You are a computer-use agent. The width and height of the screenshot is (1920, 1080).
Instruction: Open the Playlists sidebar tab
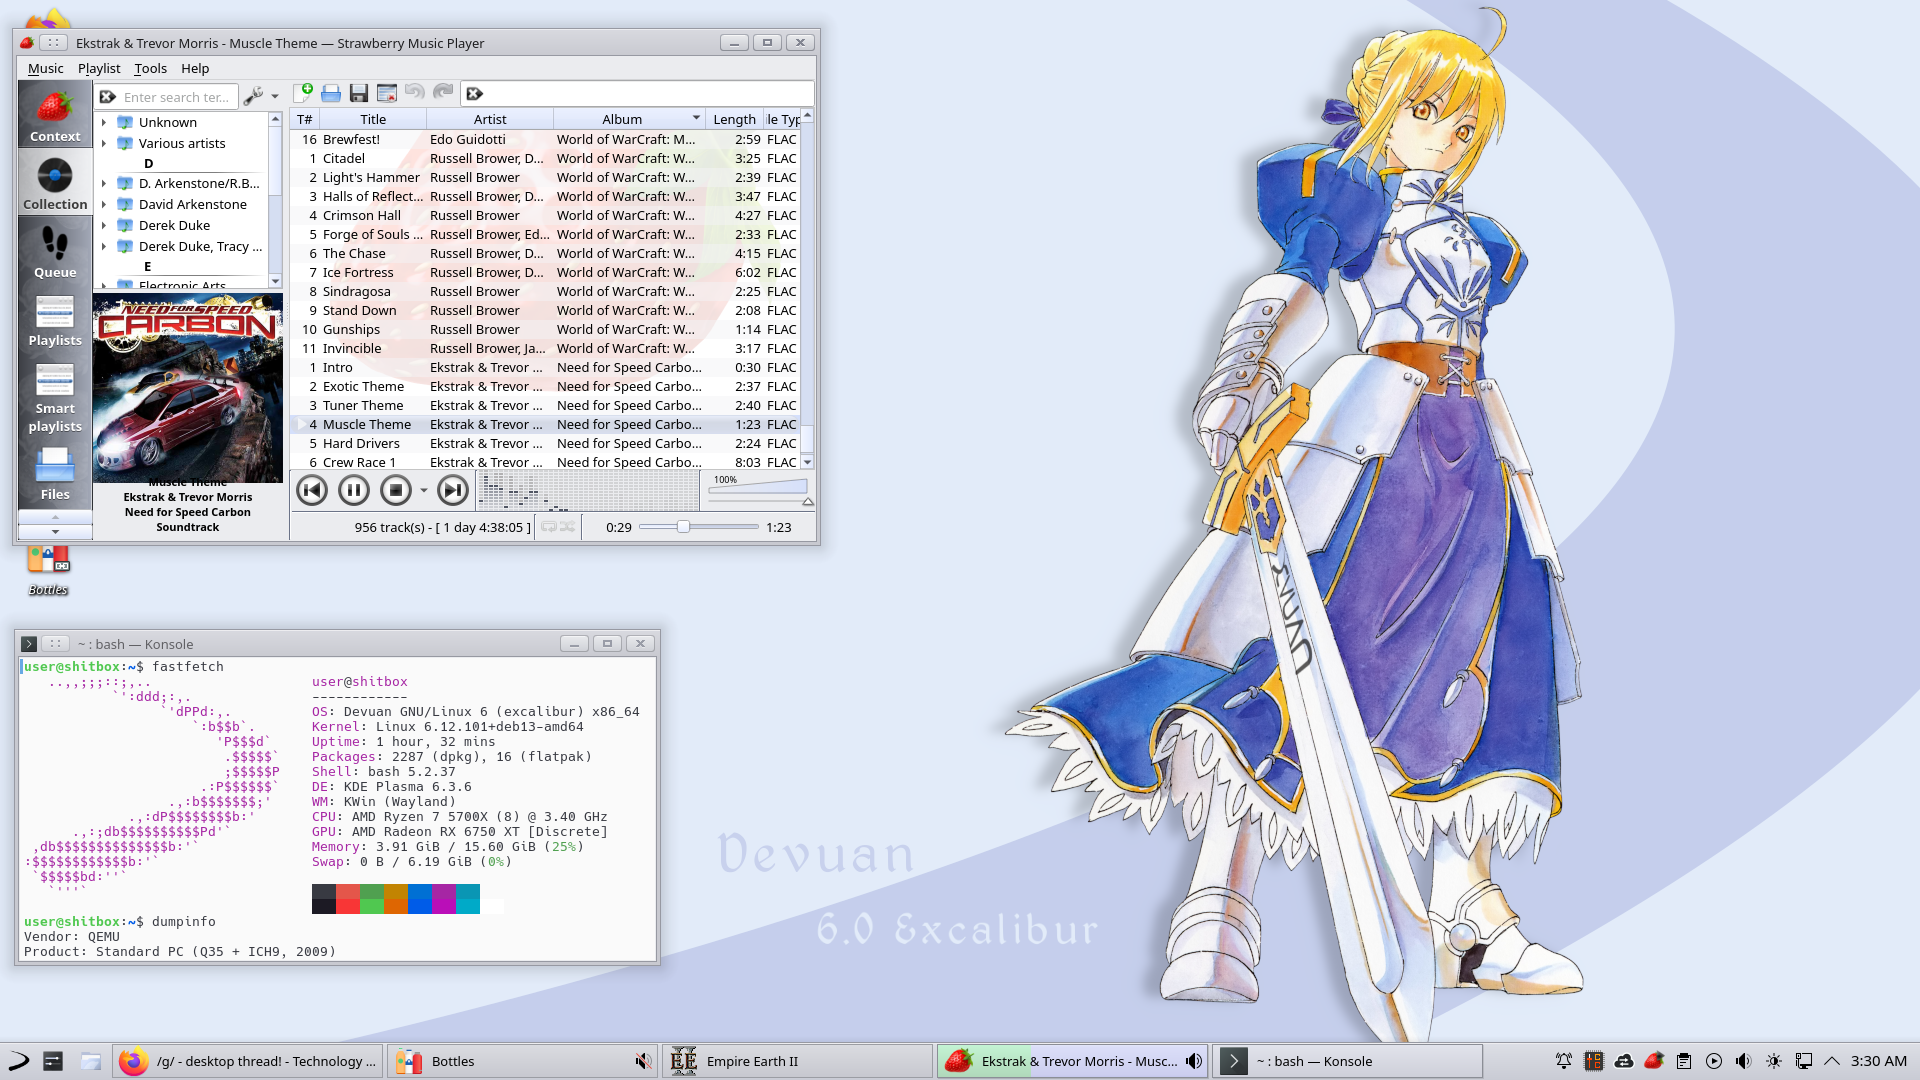(55, 319)
